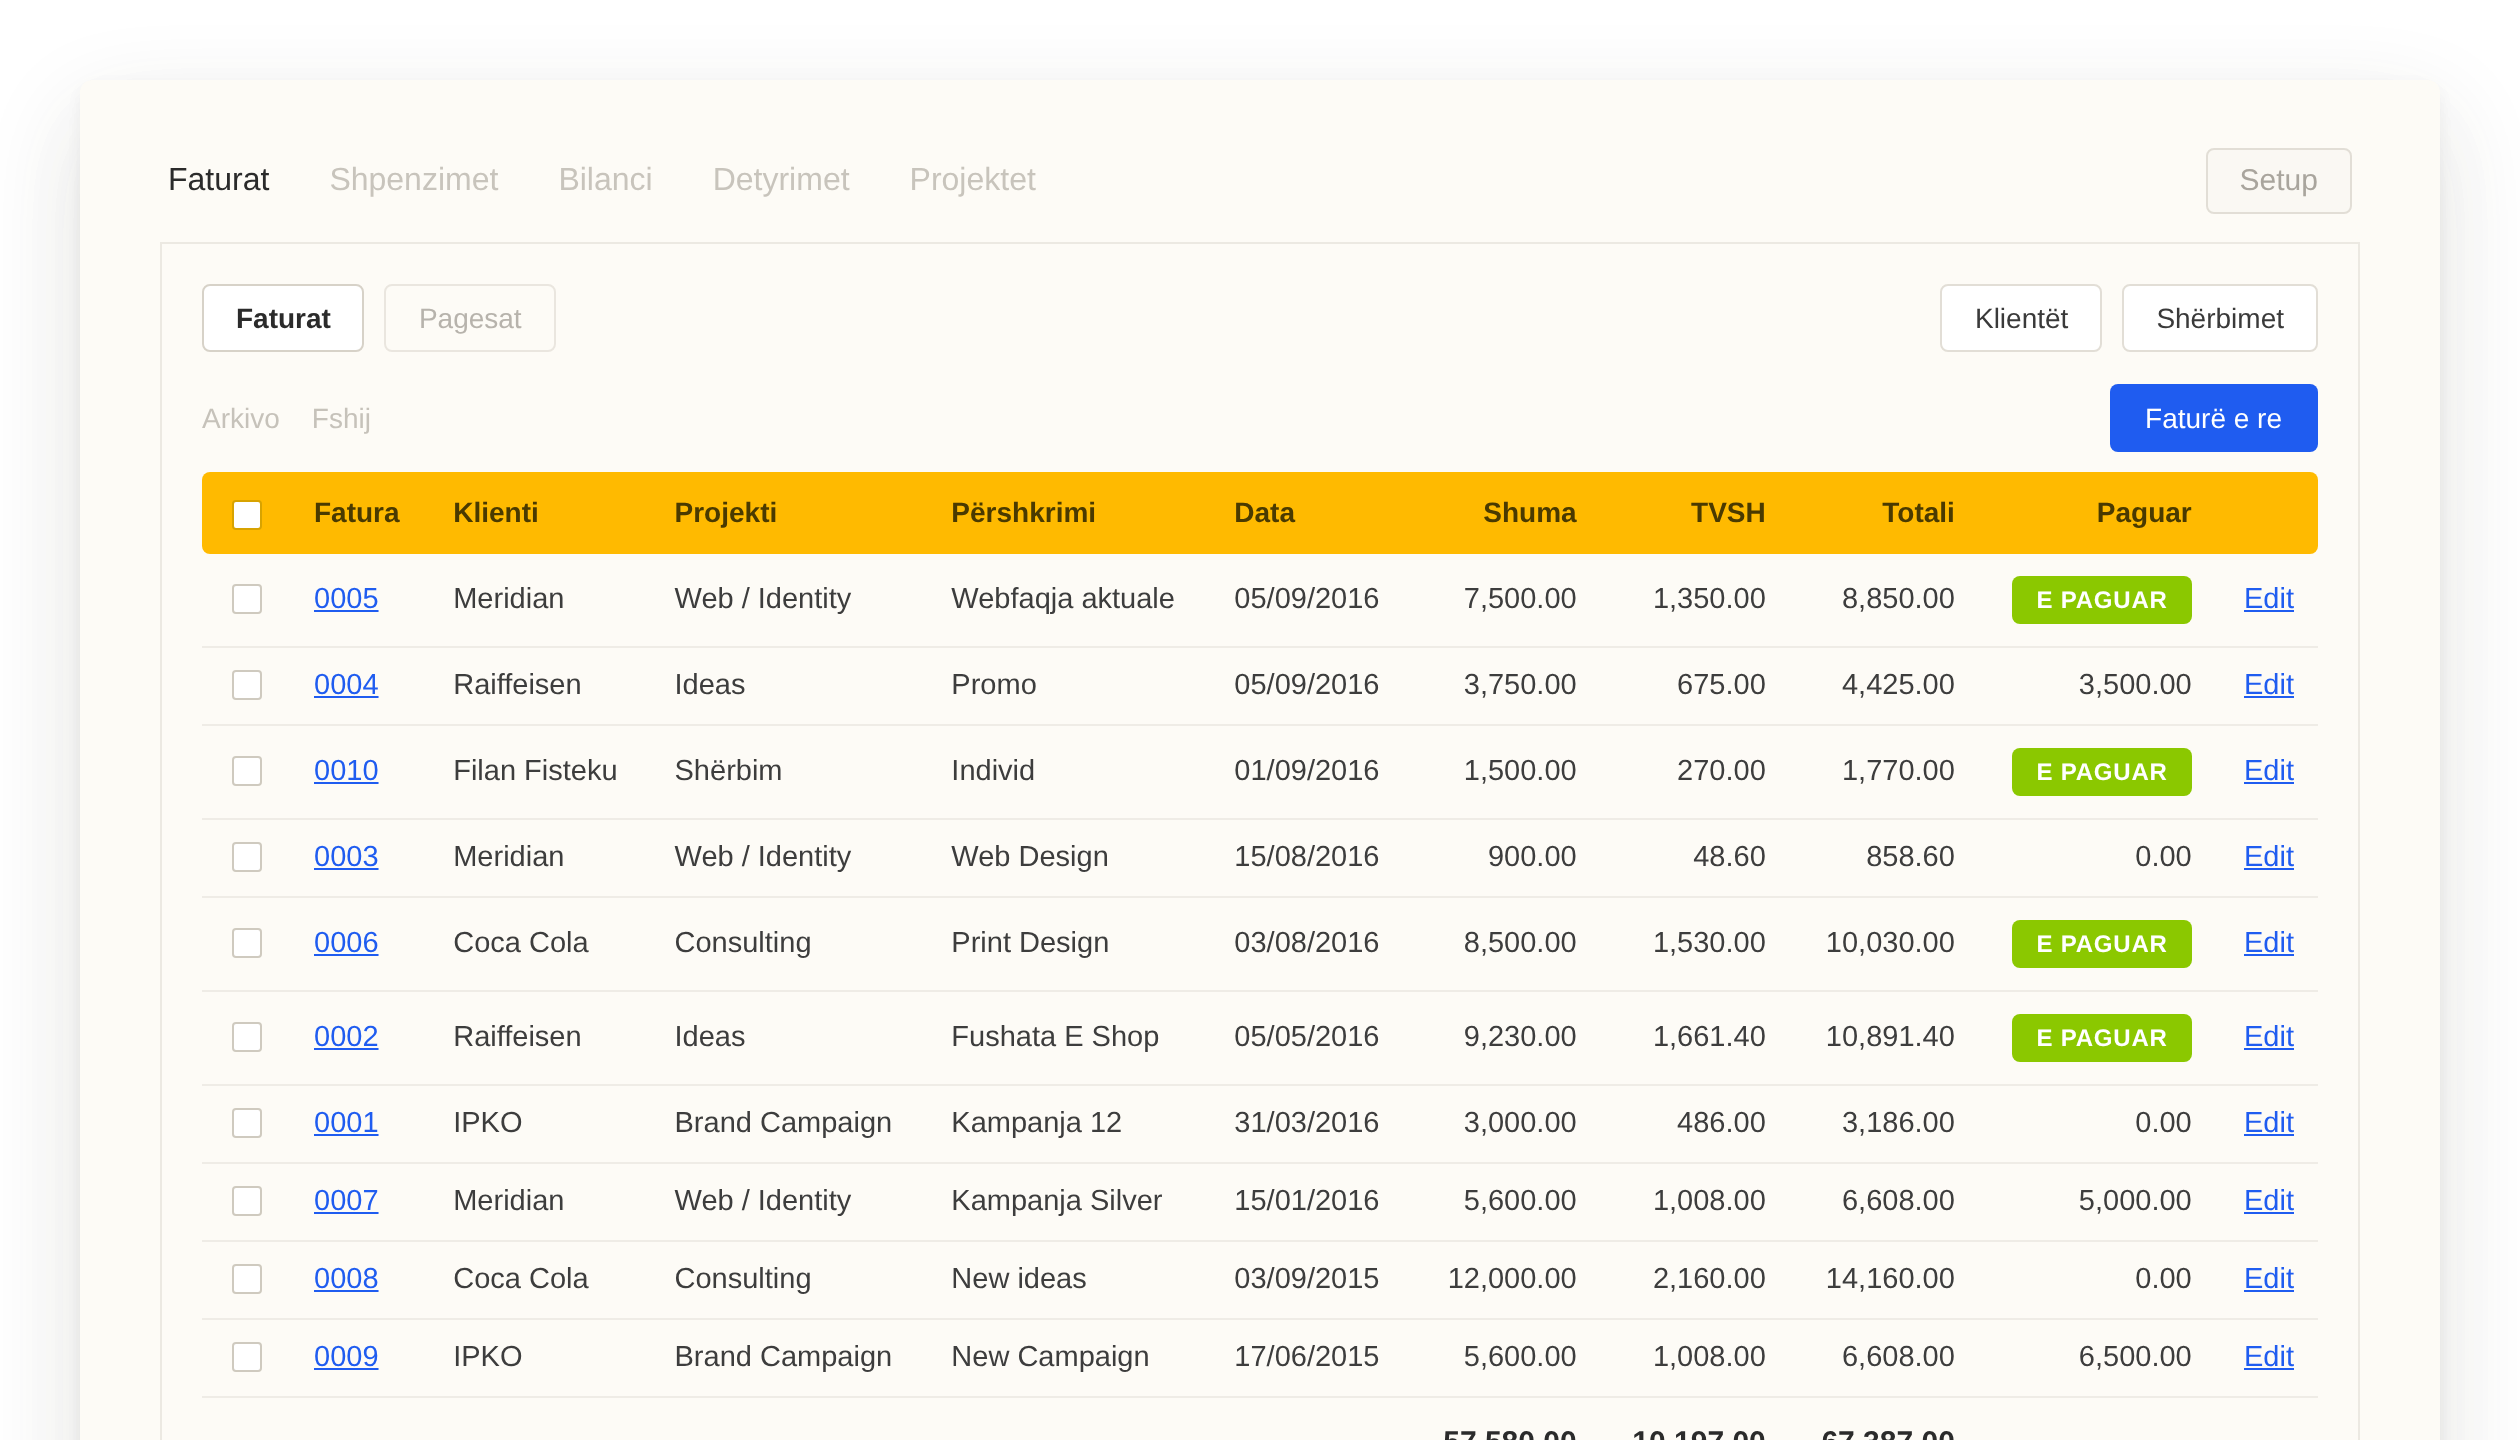Image resolution: width=2520 pixels, height=1440 pixels.
Task: Select checkbox for invoice 0010 row
Action: point(247,771)
